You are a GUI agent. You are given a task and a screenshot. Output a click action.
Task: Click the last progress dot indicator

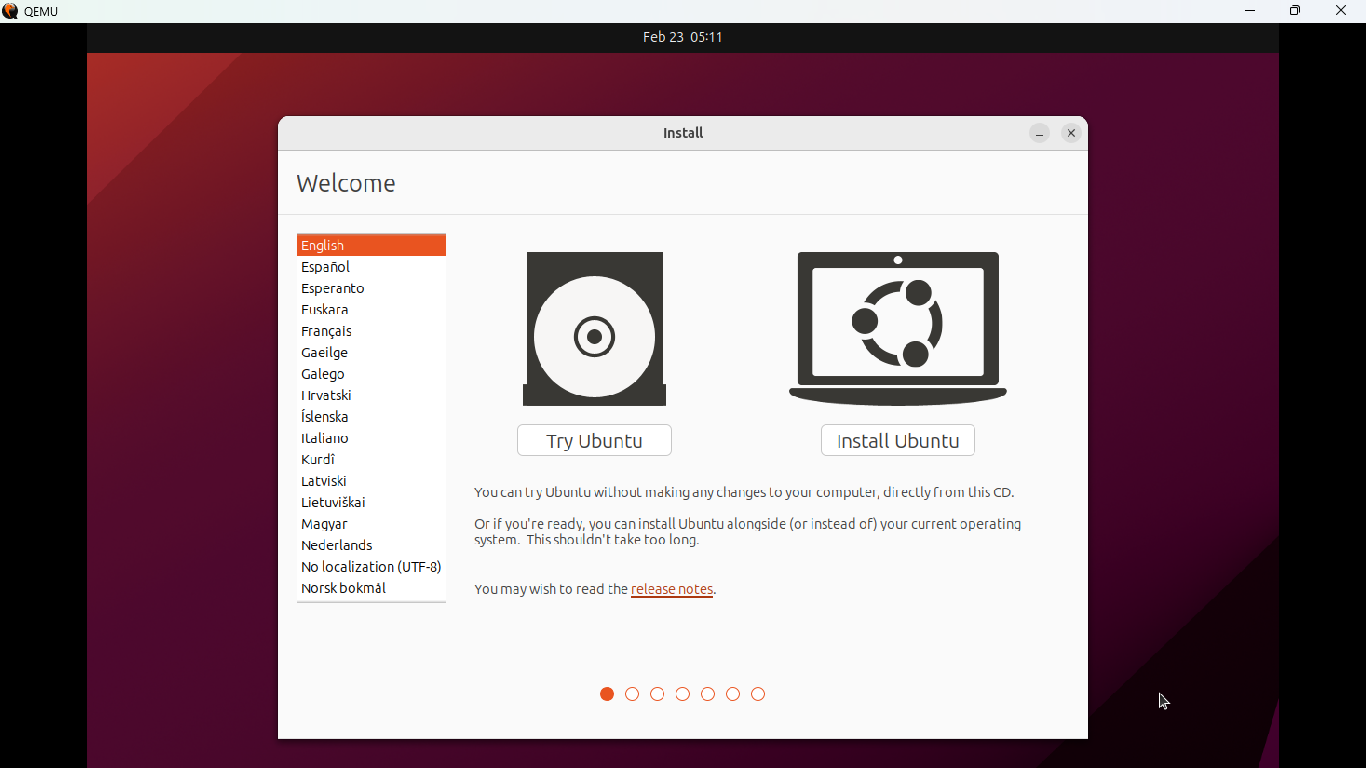pos(758,694)
